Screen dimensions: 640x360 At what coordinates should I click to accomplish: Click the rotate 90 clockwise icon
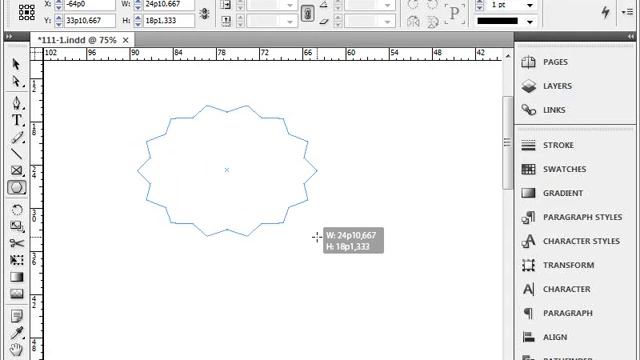coord(413,5)
